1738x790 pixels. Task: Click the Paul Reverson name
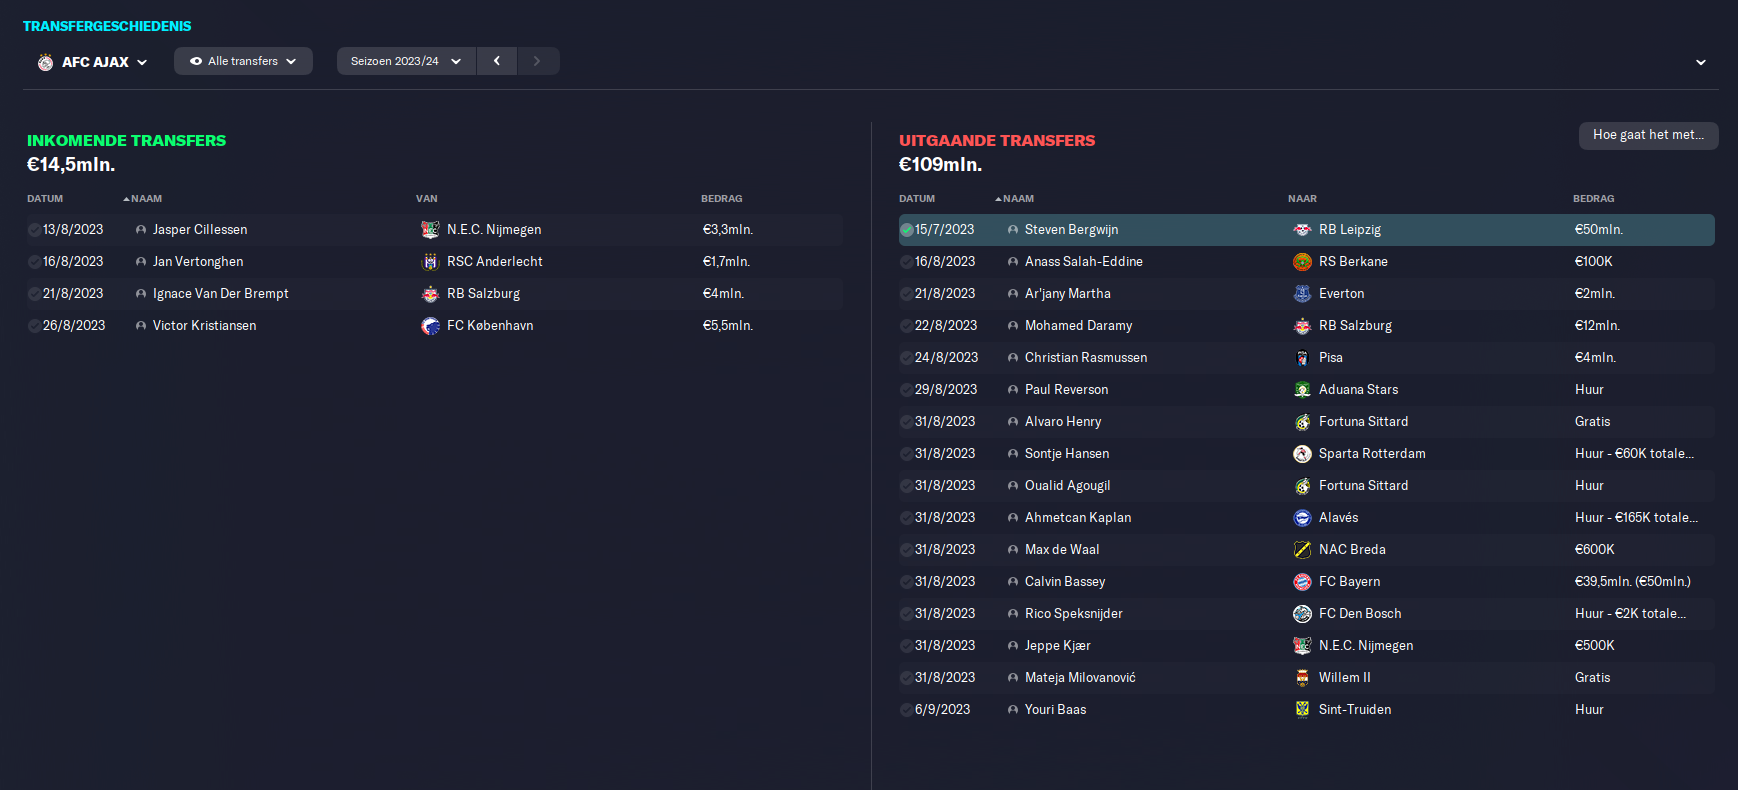[x=1066, y=390]
